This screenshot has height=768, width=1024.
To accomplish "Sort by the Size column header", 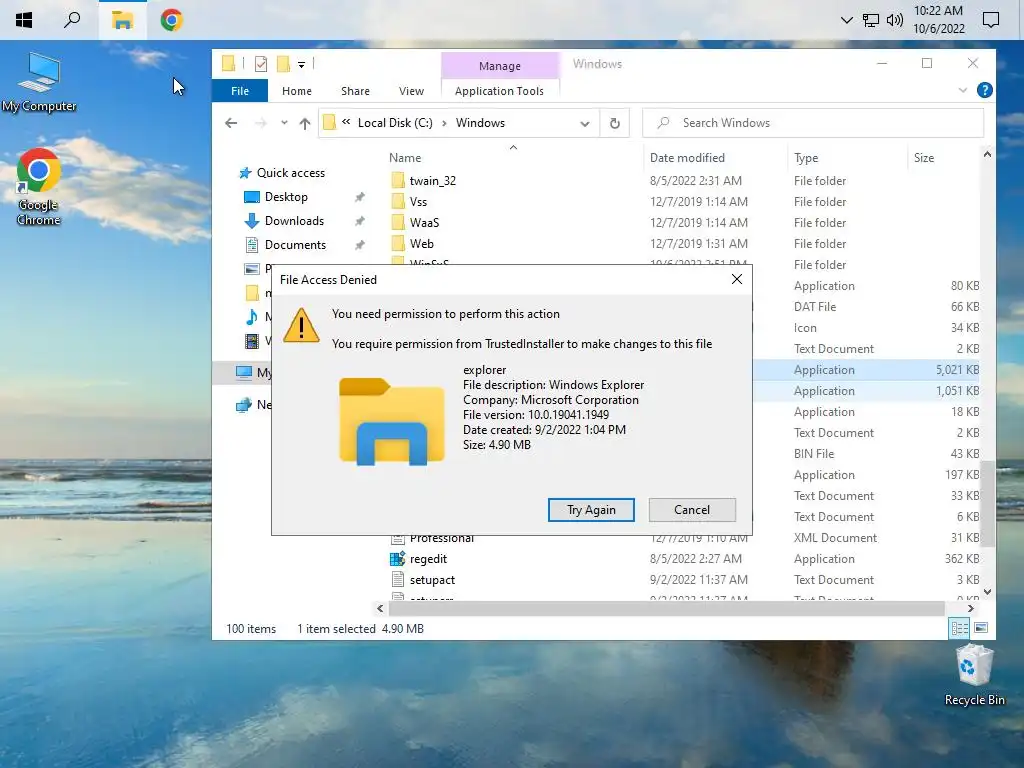I will (x=923, y=158).
